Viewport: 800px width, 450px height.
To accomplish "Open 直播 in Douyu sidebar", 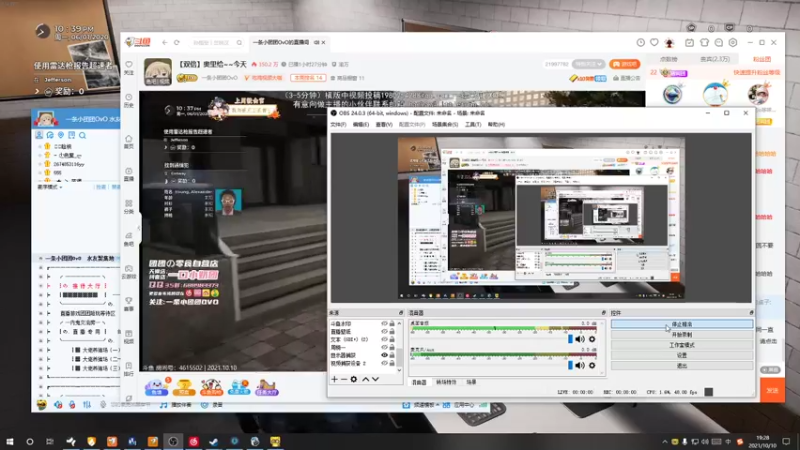I will click(129, 174).
